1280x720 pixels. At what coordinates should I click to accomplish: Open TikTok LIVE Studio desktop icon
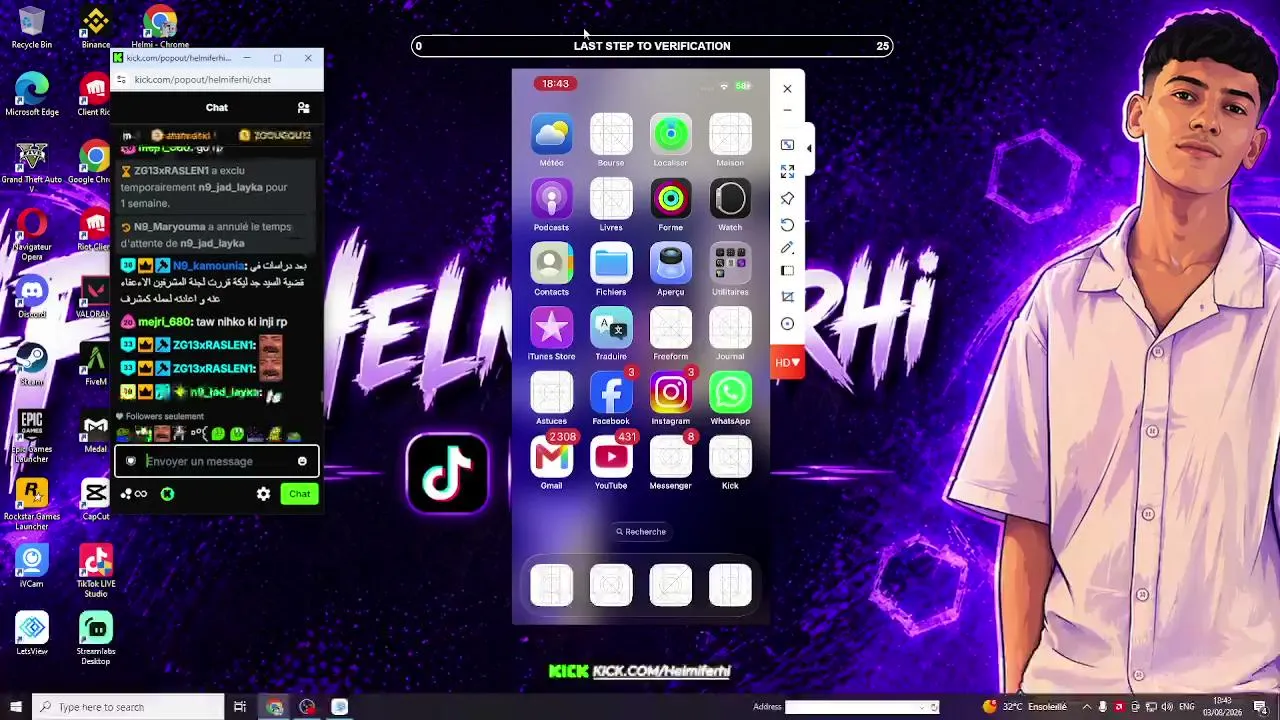95,571
